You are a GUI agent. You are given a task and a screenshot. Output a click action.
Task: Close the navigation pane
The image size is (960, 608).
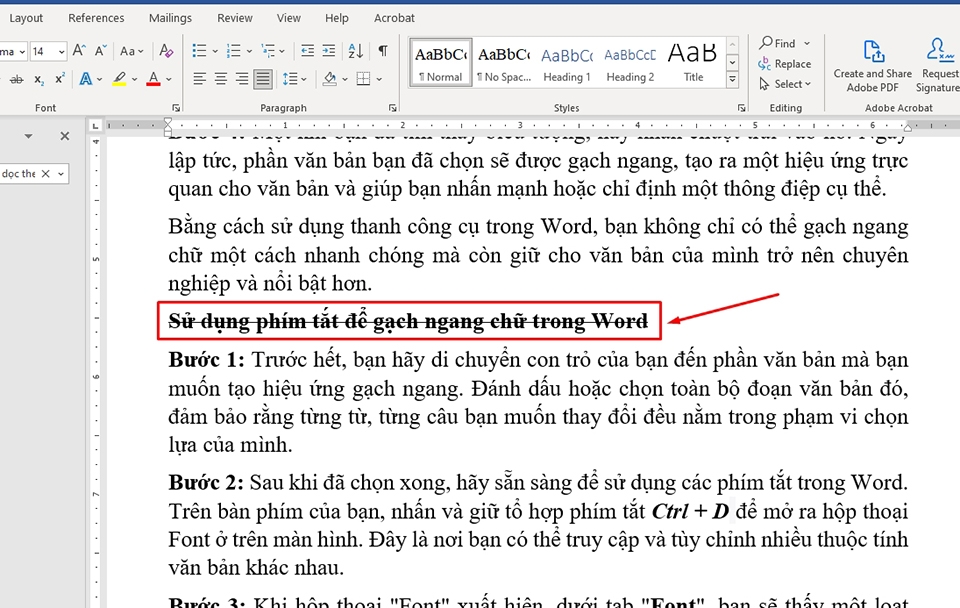click(64, 136)
